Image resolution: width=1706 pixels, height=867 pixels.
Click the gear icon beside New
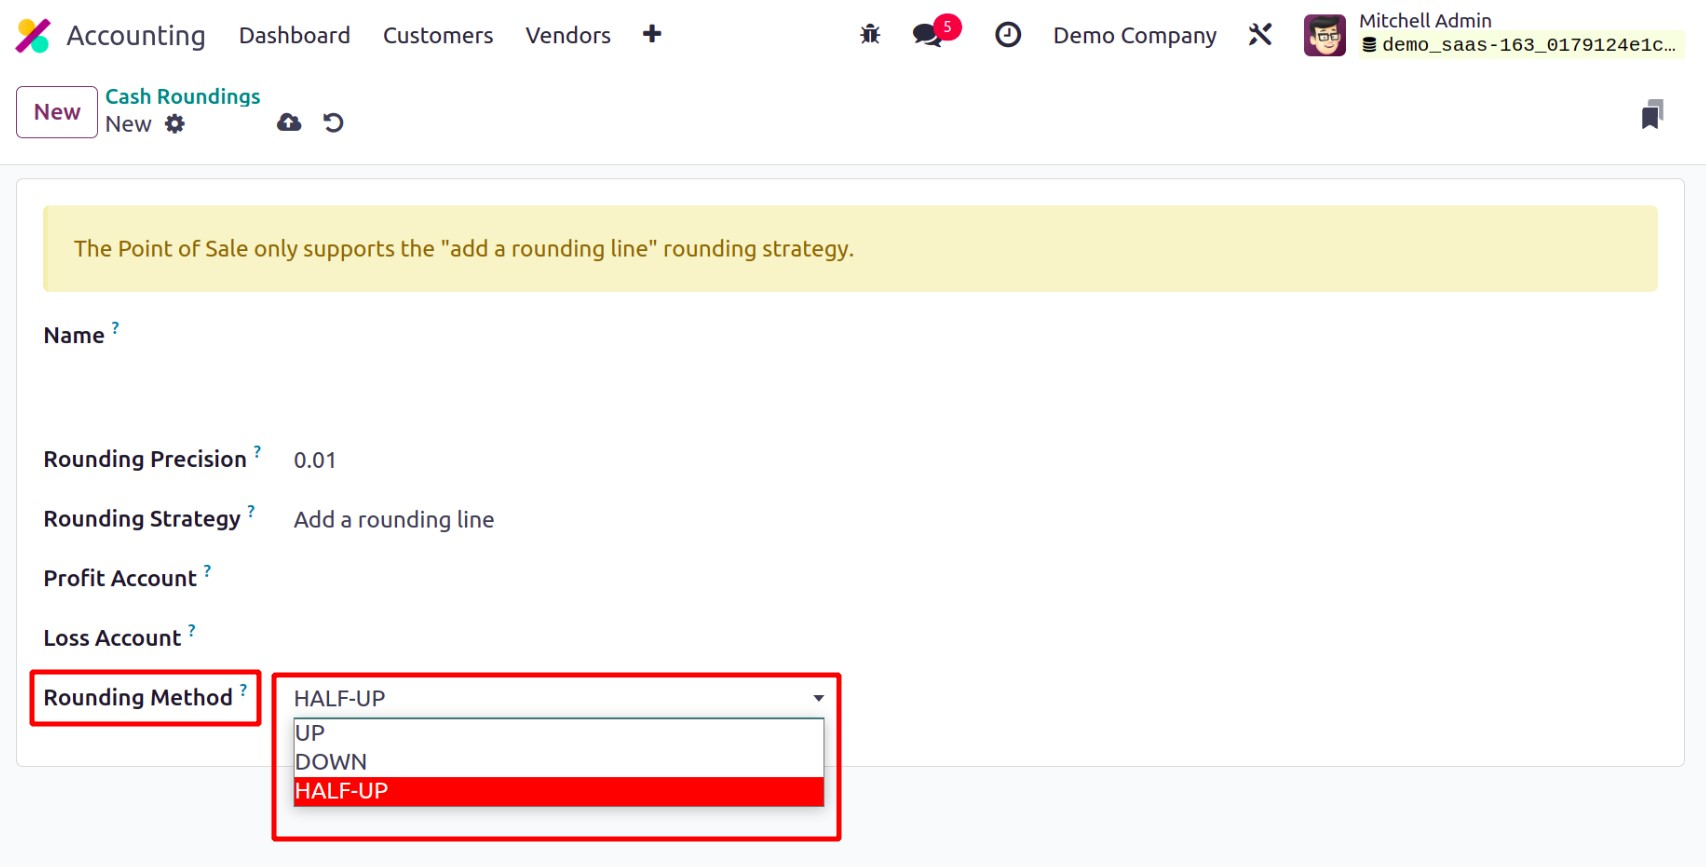pos(175,124)
